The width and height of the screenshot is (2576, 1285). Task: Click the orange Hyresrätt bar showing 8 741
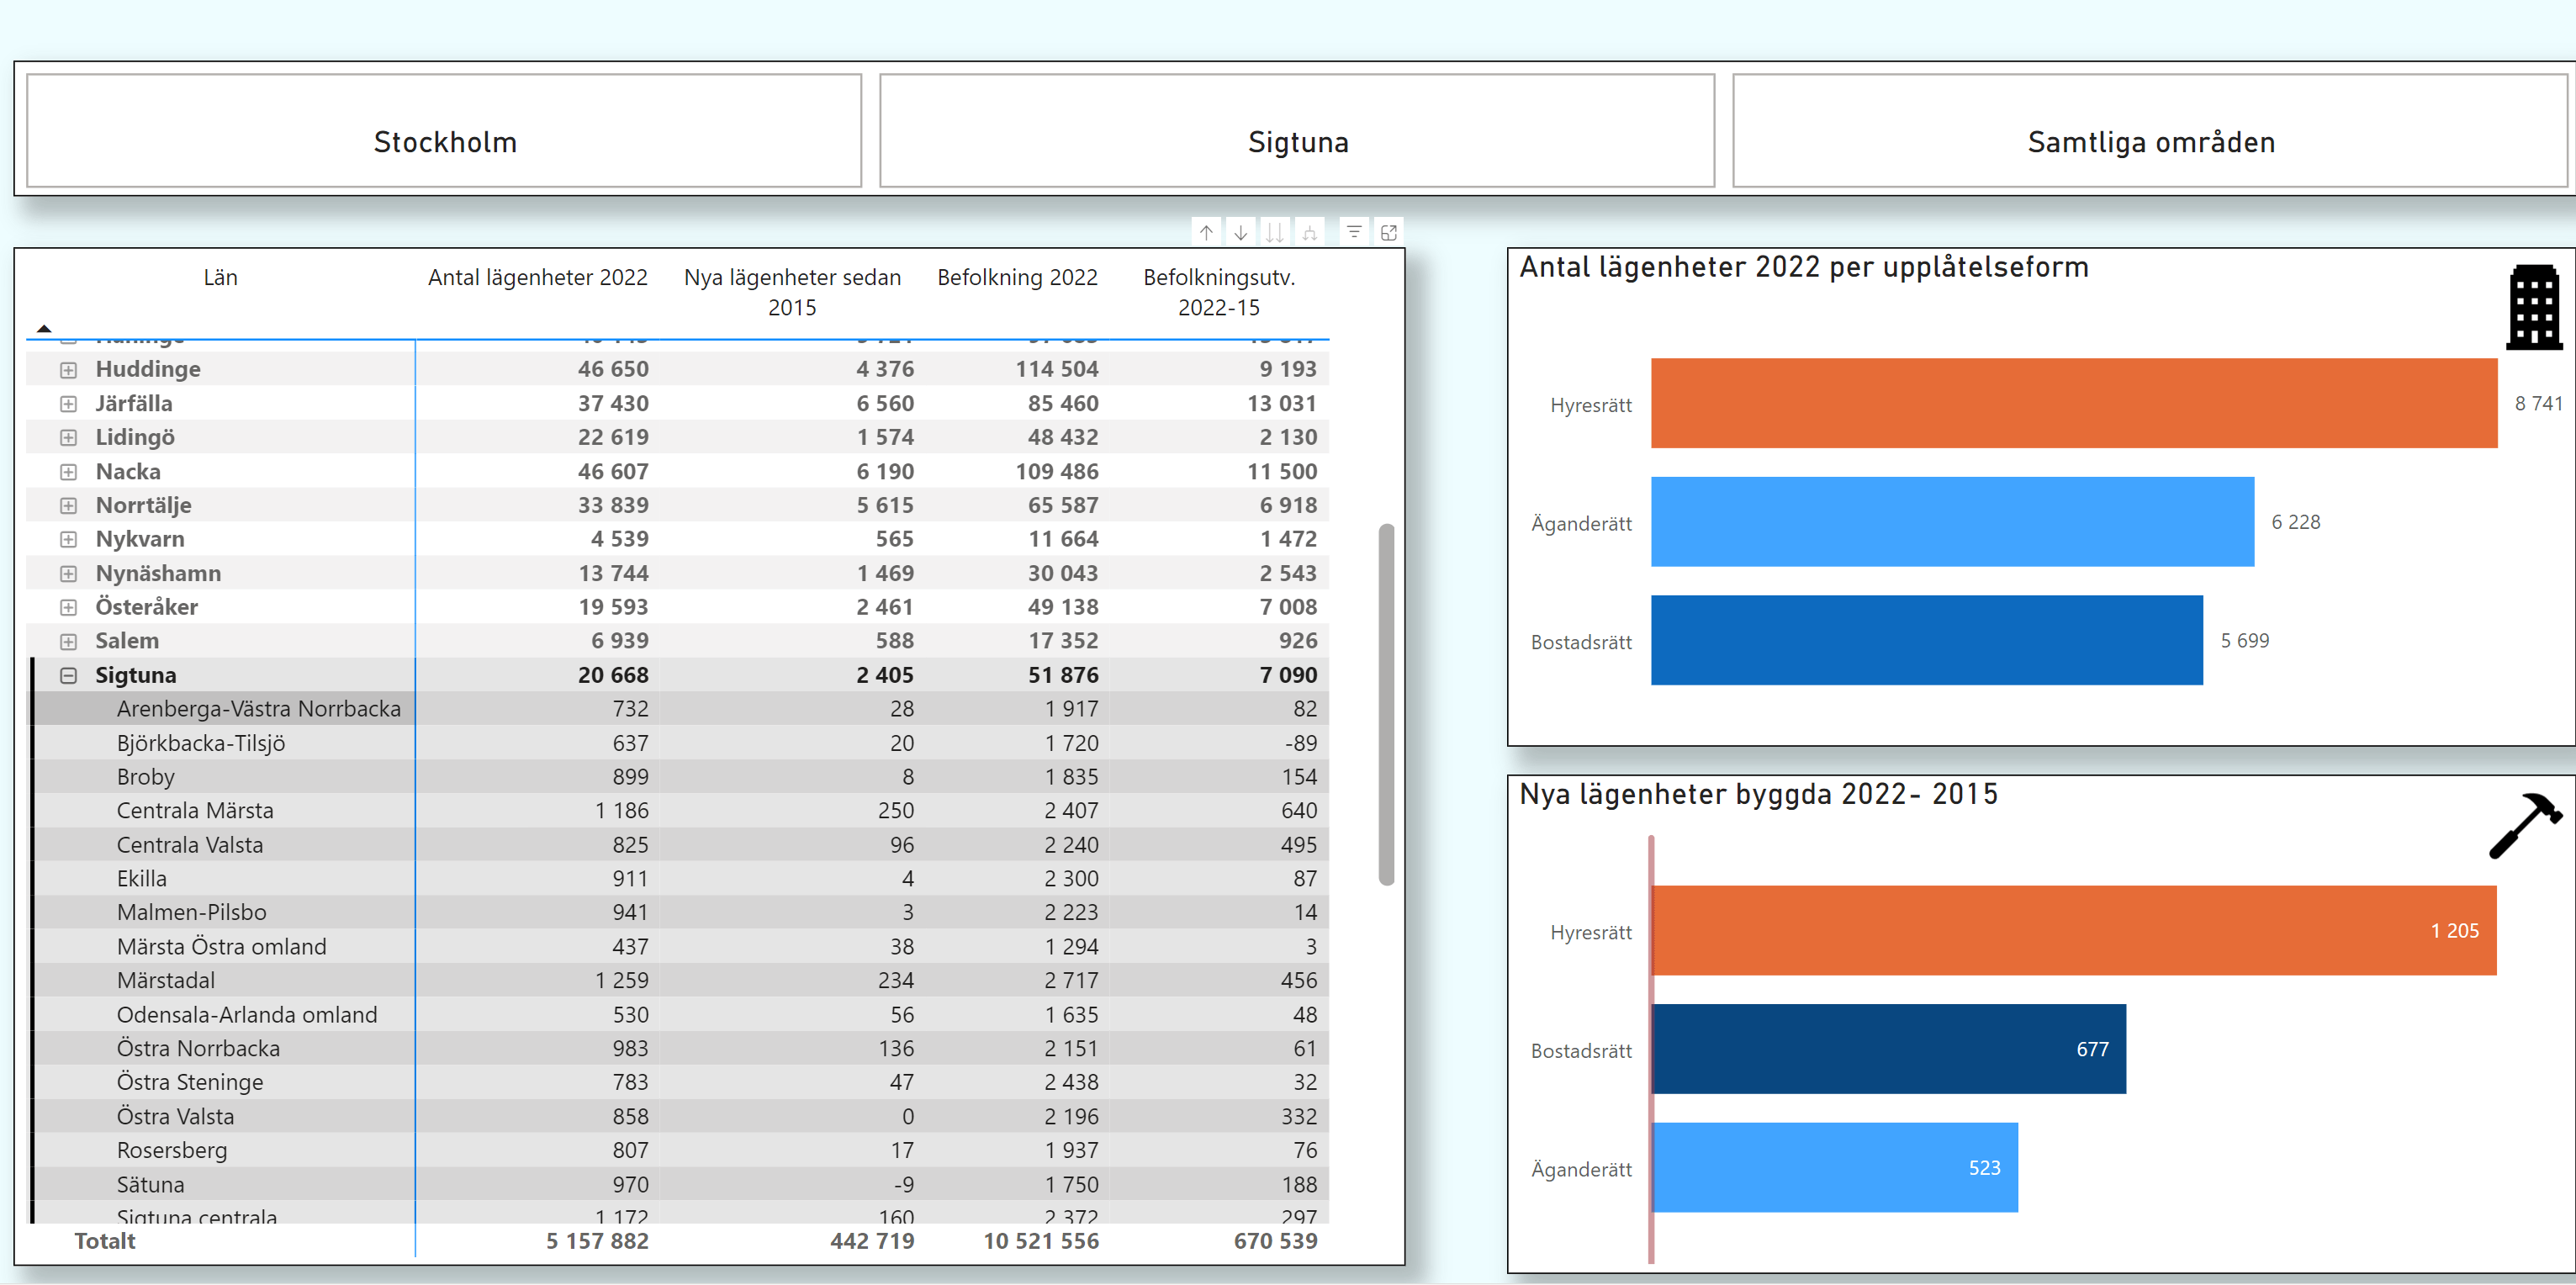2073,403
